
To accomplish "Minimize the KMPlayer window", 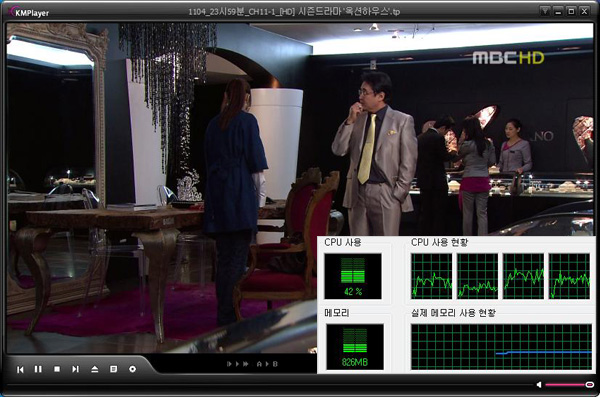I will [558, 11].
